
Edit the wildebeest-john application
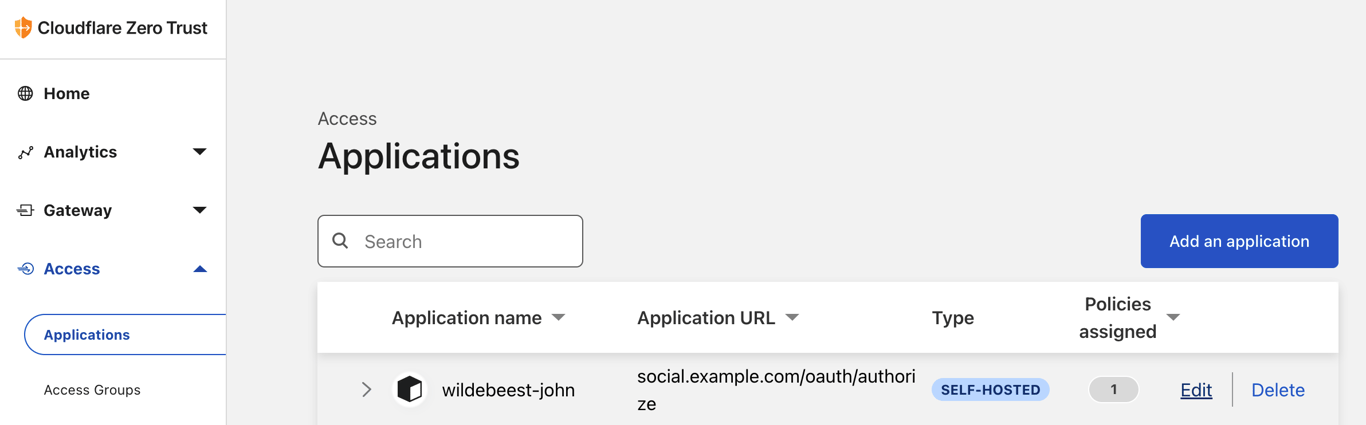(1196, 390)
